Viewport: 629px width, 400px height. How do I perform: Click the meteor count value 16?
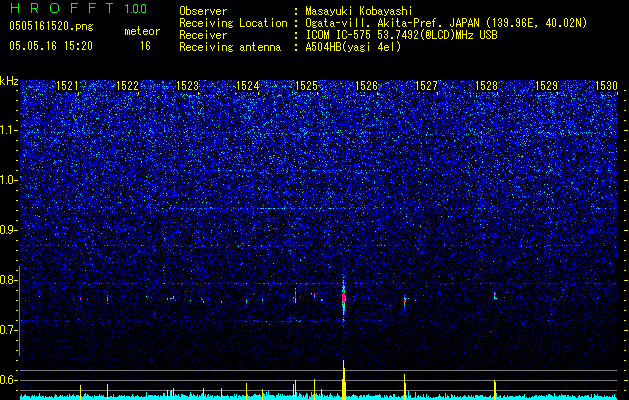pyautogui.click(x=145, y=46)
